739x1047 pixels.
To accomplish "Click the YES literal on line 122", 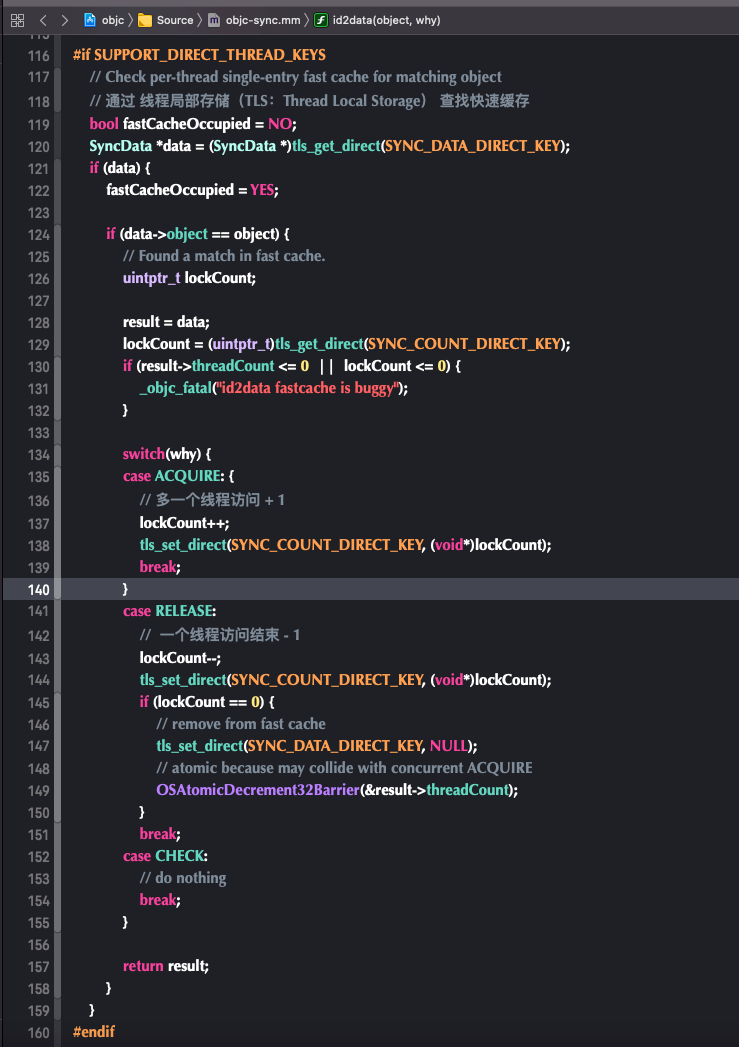I will click(x=262, y=190).
